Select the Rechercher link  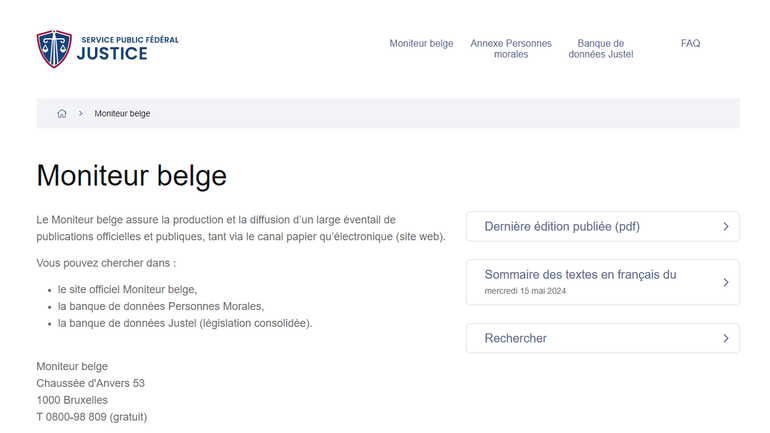coord(515,339)
